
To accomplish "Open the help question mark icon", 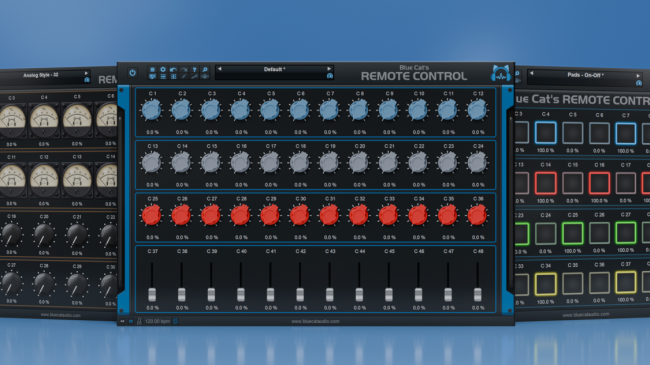I will 194,69.
